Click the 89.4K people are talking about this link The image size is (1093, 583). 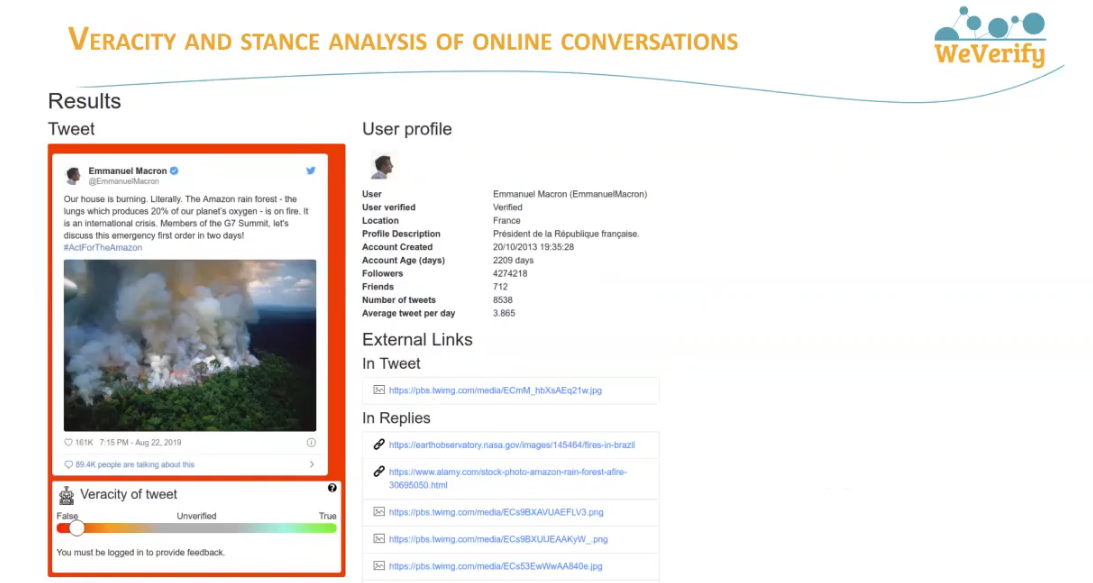tap(135, 464)
